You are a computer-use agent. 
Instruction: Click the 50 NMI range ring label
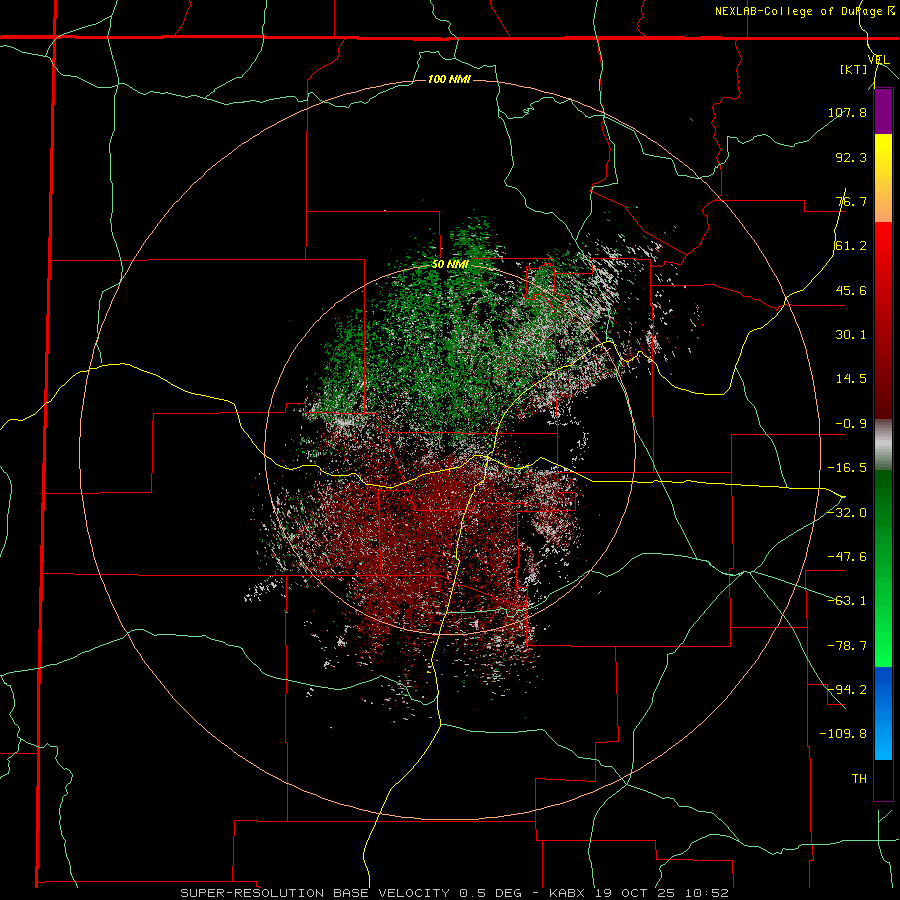click(450, 265)
